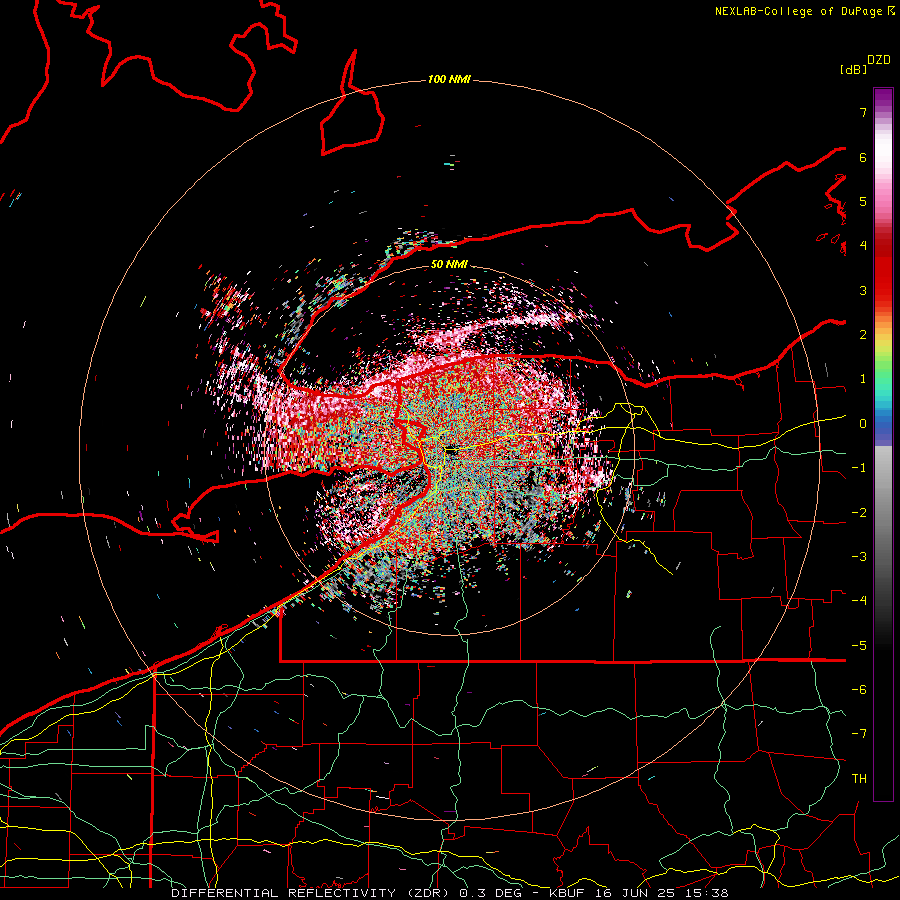Click the DZD product label above the scale
The height and width of the screenshot is (900, 900).
[879, 60]
